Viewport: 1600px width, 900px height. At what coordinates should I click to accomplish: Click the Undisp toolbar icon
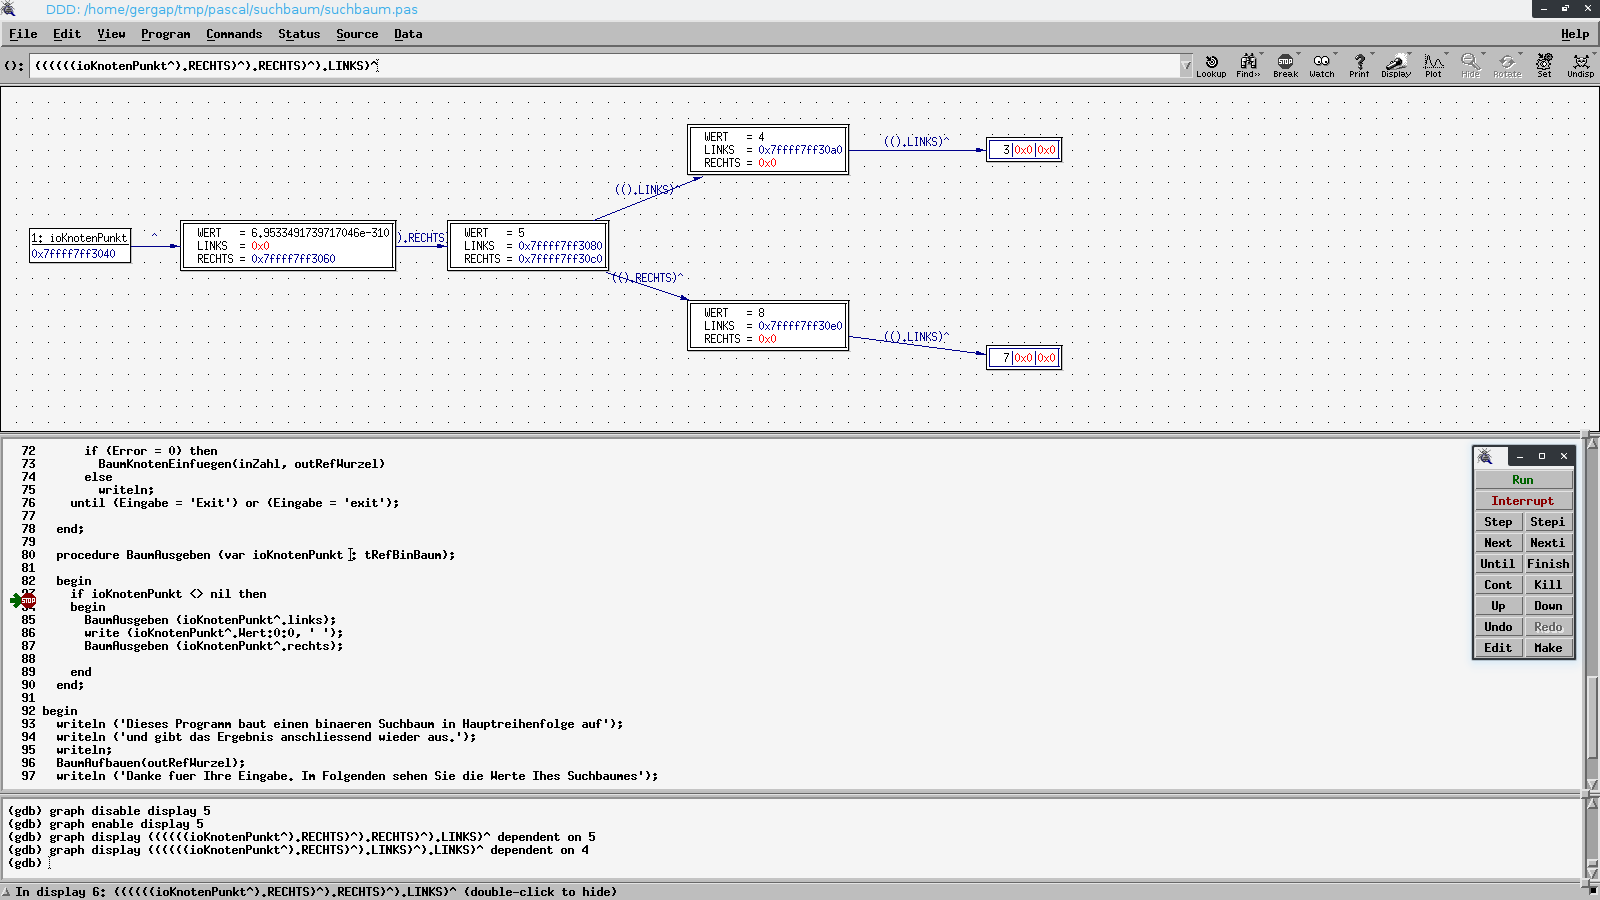[1581, 66]
